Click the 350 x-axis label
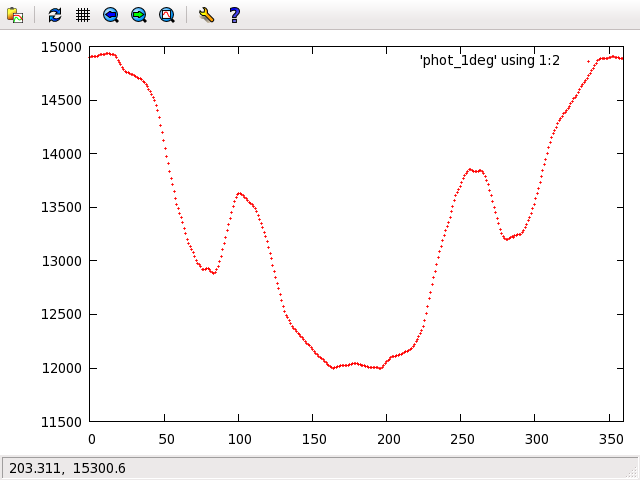This screenshot has height=480, width=640. pyautogui.click(x=610, y=439)
